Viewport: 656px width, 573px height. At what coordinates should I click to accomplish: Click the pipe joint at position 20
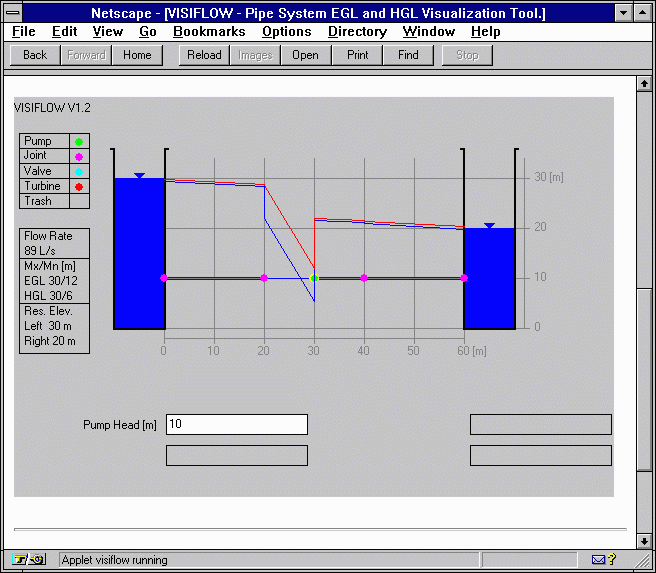click(264, 278)
